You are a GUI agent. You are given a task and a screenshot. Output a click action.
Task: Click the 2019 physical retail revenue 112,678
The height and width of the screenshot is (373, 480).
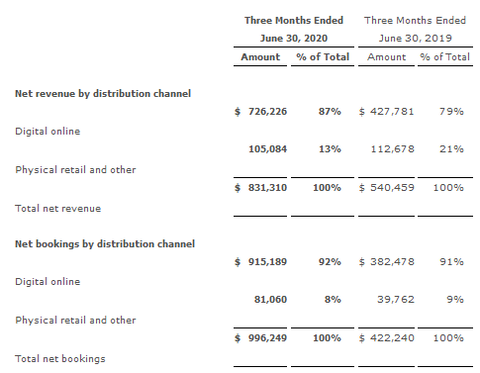(393, 149)
